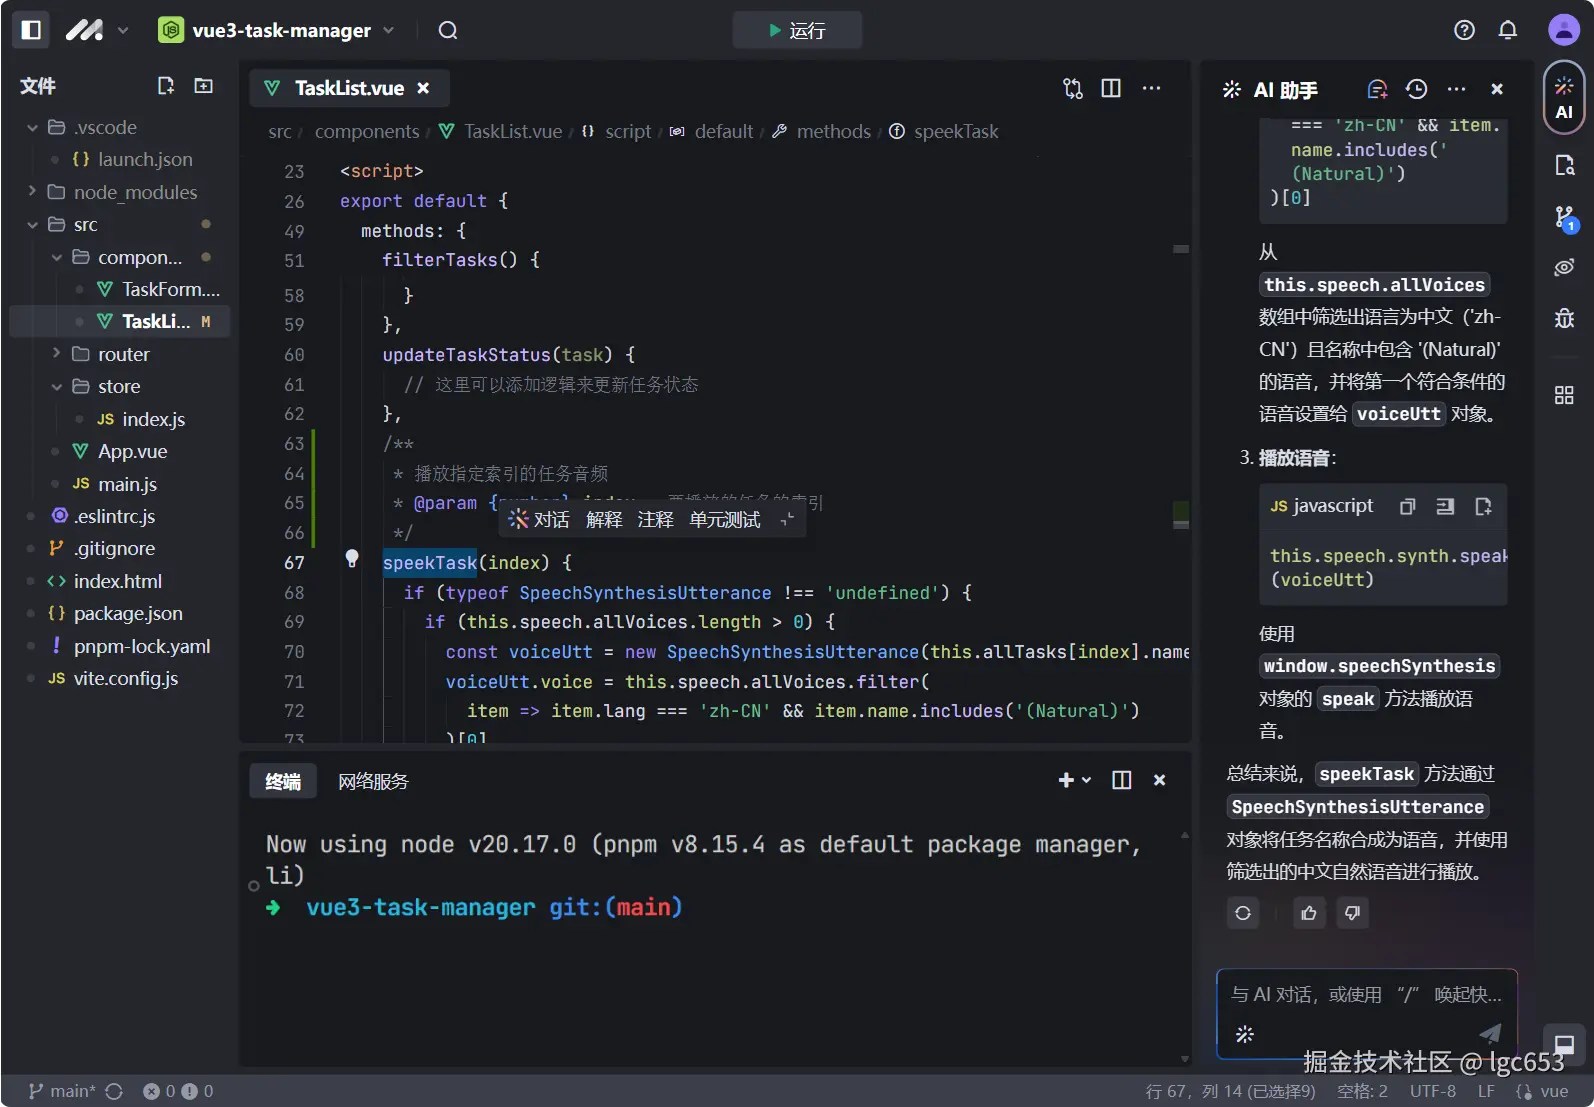Copy the javascript code snippet

click(x=1407, y=506)
